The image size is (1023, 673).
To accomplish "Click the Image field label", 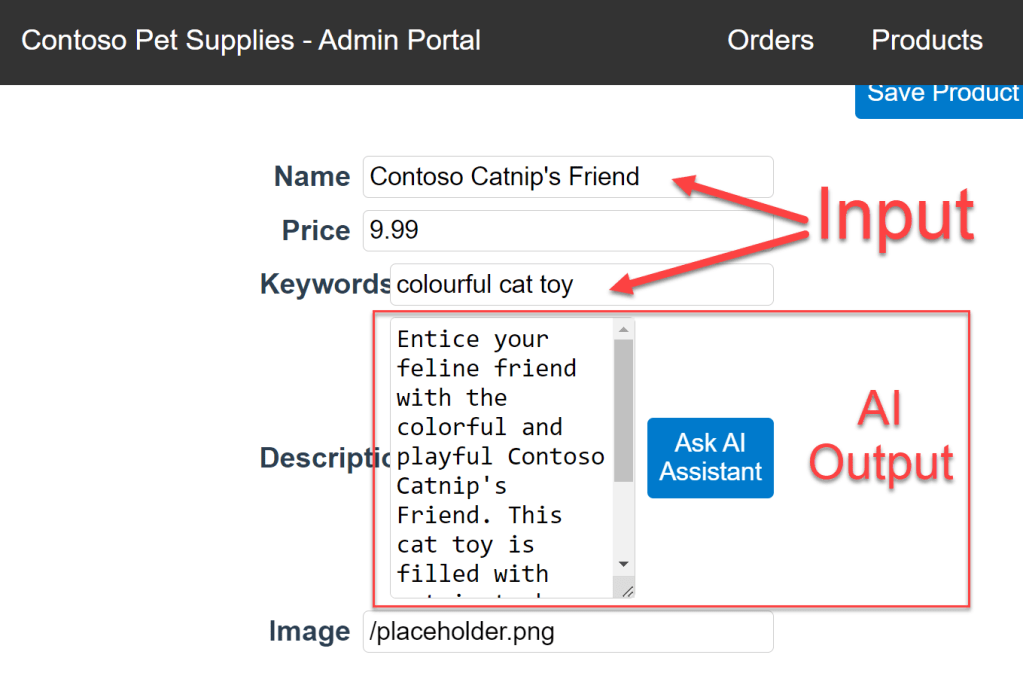I will pyautogui.click(x=309, y=632).
